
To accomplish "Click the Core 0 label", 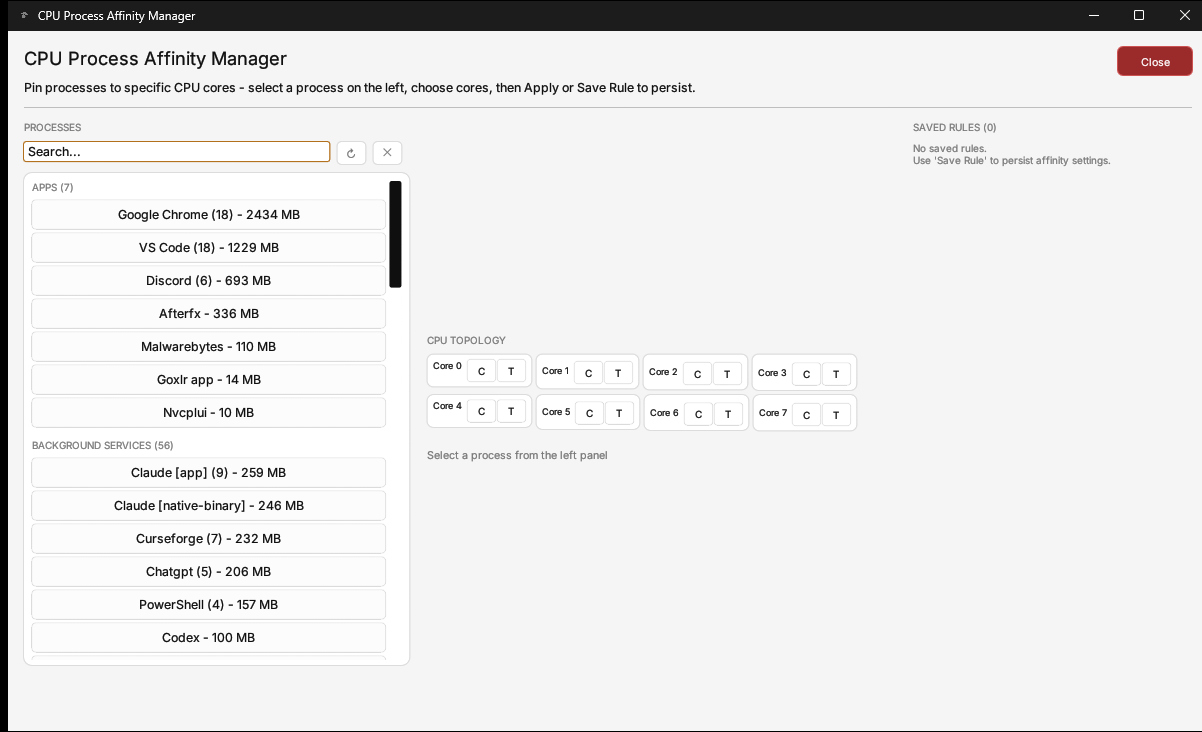I will tap(447, 366).
